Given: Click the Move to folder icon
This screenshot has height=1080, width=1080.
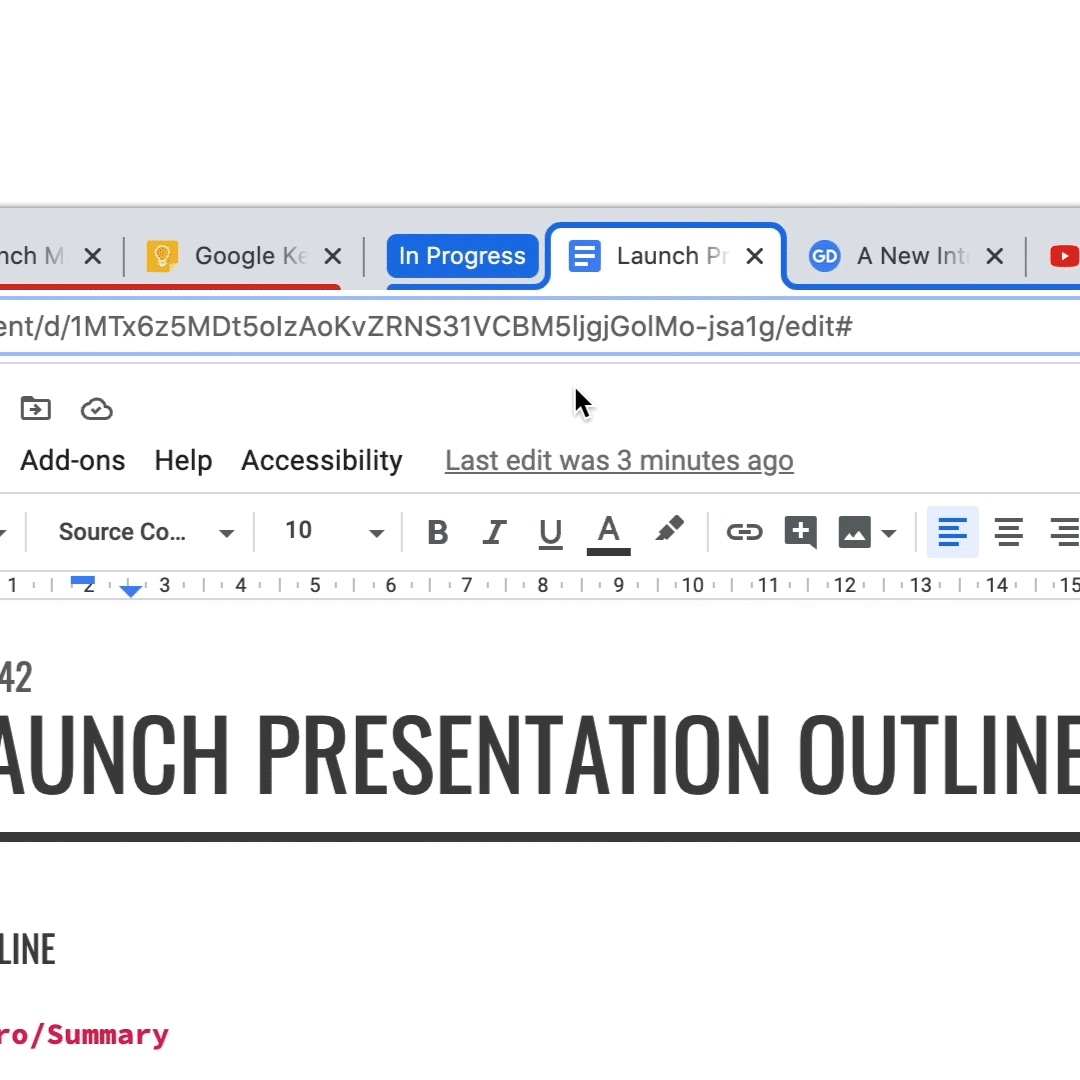Looking at the screenshot, I should click(x=36, y=409).
